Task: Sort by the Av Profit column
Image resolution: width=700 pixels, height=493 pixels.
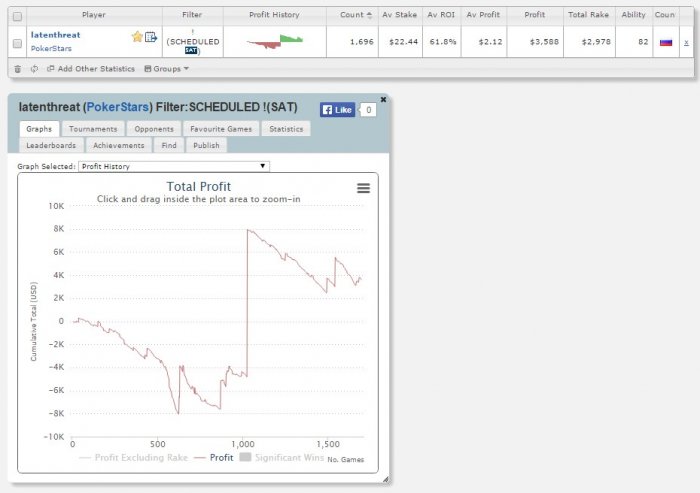Action: (x=483, y=15)
